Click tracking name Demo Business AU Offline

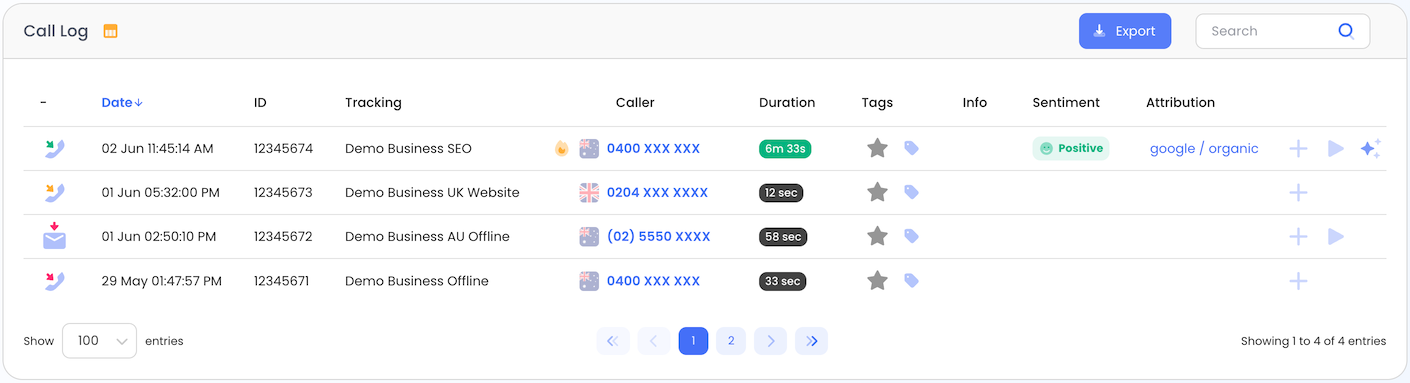pyautogui.click(x=427, y=236)
